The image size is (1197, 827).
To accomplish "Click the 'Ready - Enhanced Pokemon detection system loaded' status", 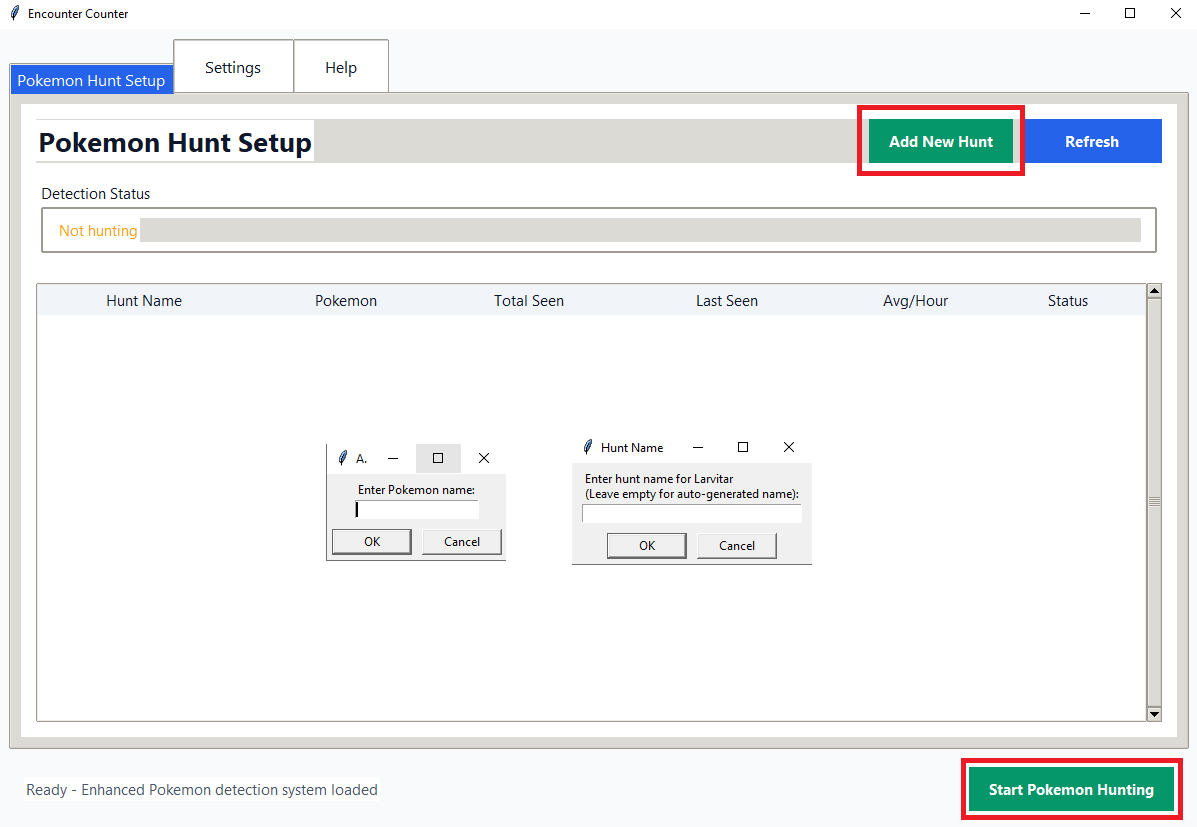I will 202,790.
